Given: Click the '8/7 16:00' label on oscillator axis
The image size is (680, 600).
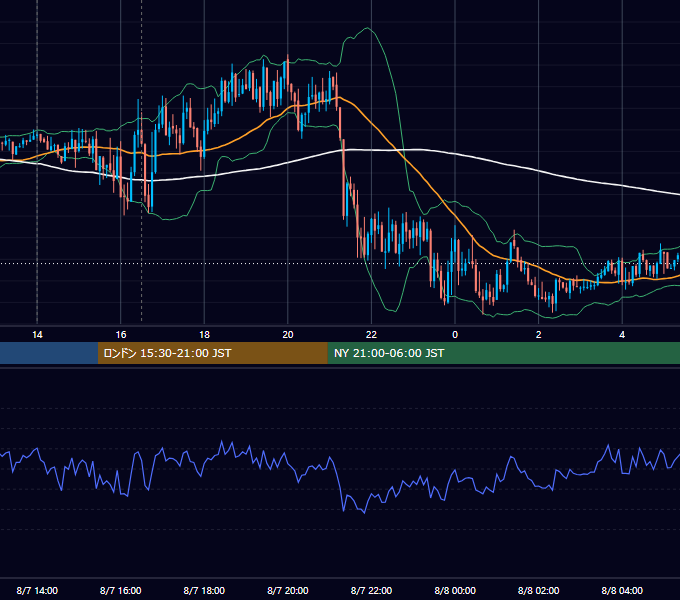Looking at the screenshot, I should (121, 590).
